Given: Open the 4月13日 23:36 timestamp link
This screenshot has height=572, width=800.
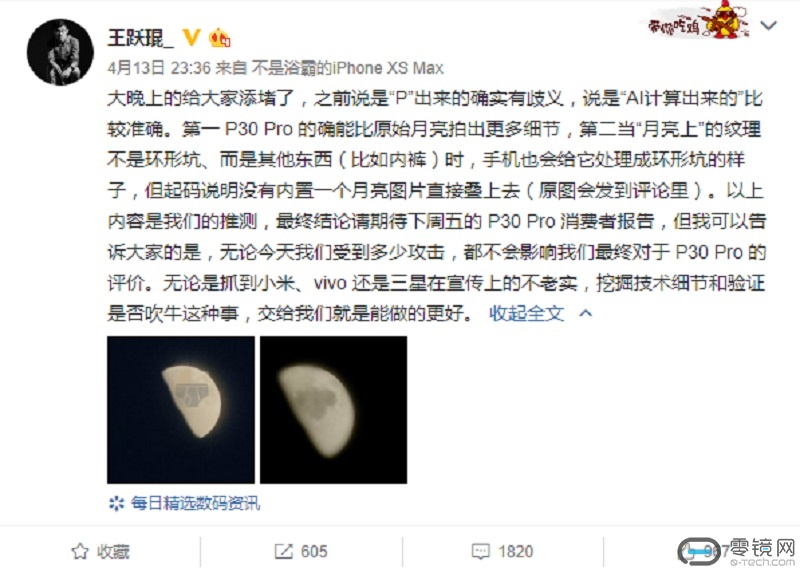Looking at the screenshot, I should [x=159, y=68].
